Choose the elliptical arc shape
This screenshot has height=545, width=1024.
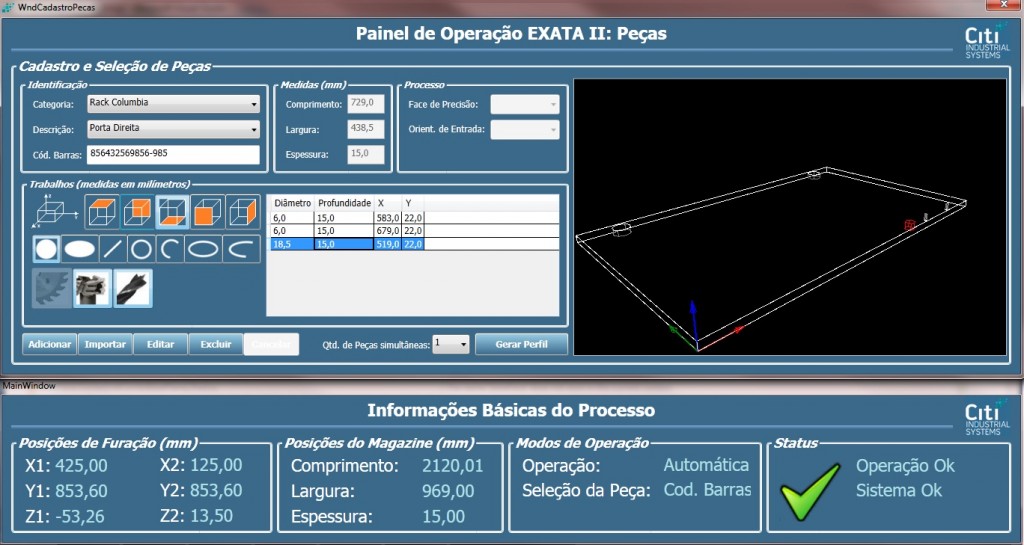(242, 249)
